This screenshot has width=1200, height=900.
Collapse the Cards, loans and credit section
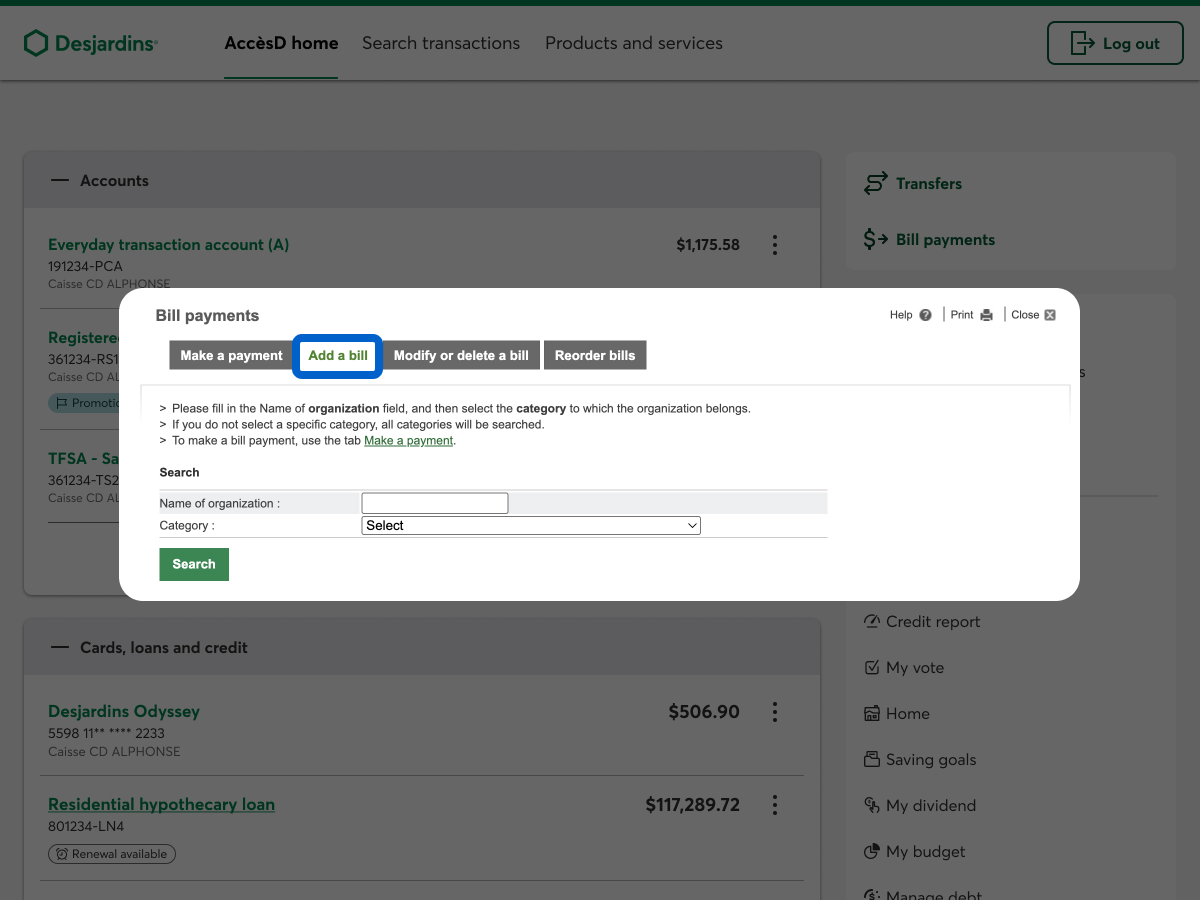[x=61, y=648]
